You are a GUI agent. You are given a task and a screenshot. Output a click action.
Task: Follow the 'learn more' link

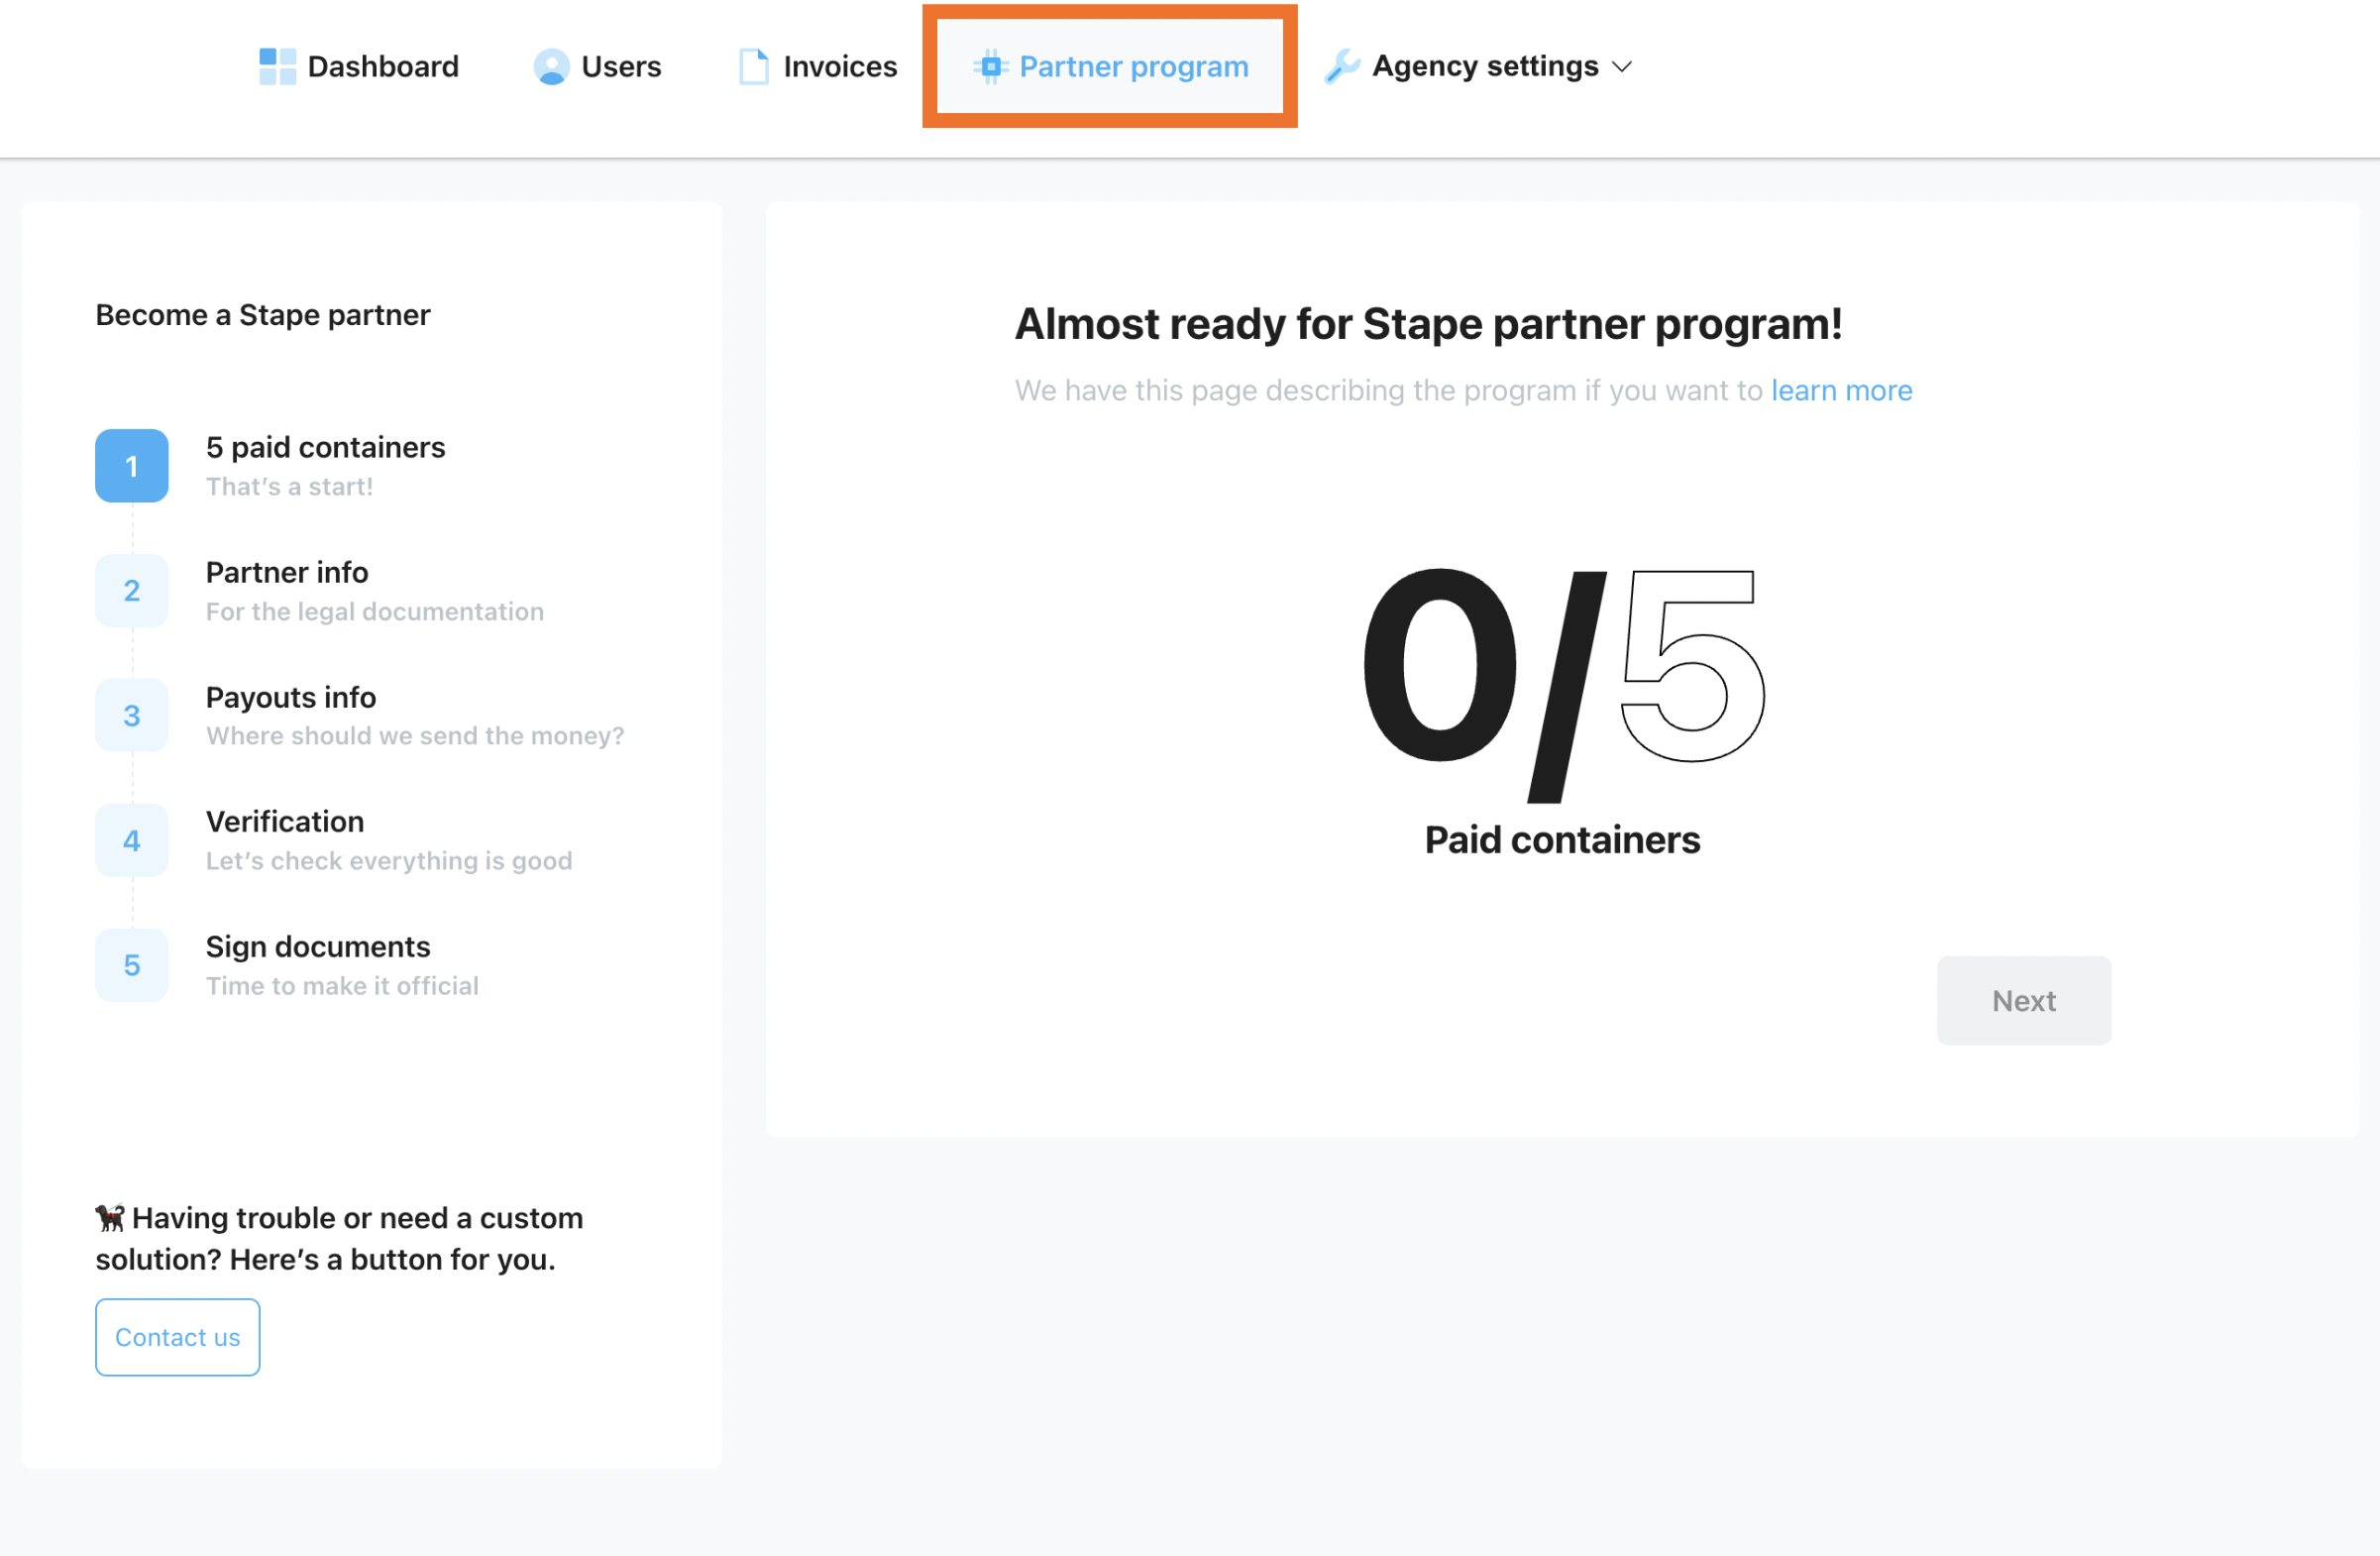[x=1841, y=390]
